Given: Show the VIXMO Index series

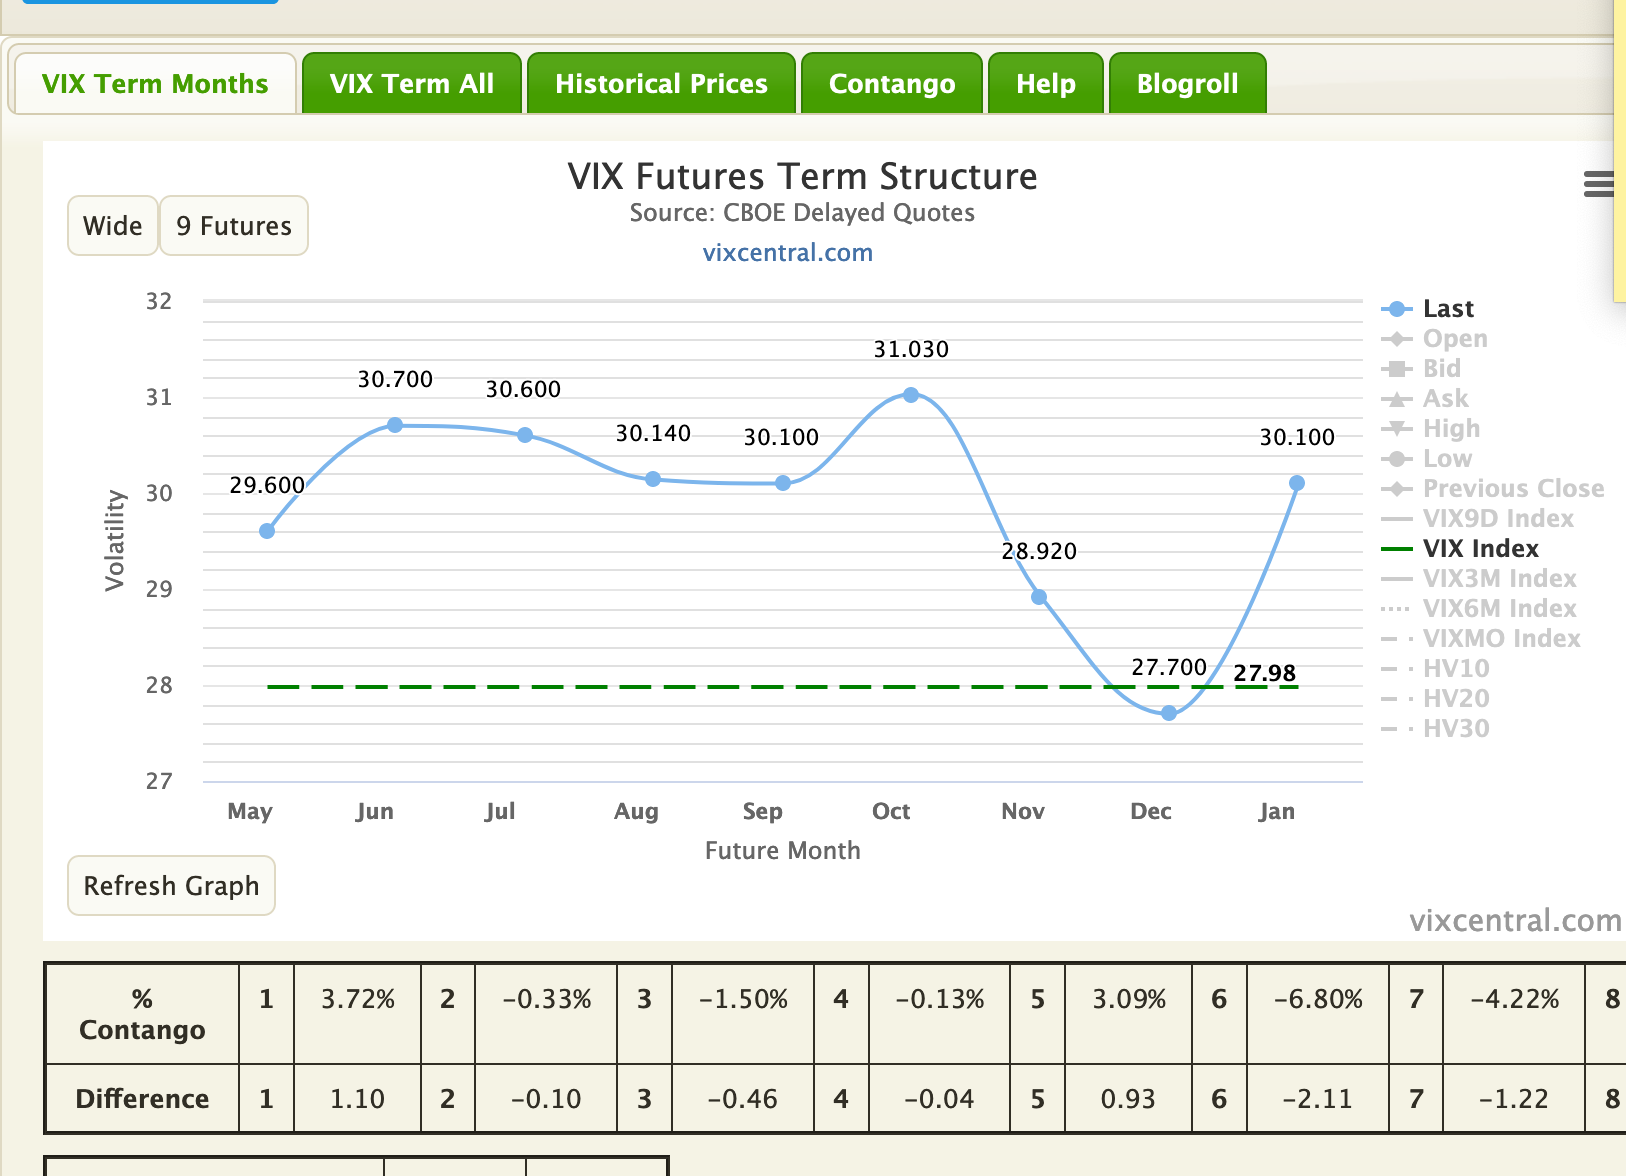Looking at the screenshot, I should point(1481,639).
